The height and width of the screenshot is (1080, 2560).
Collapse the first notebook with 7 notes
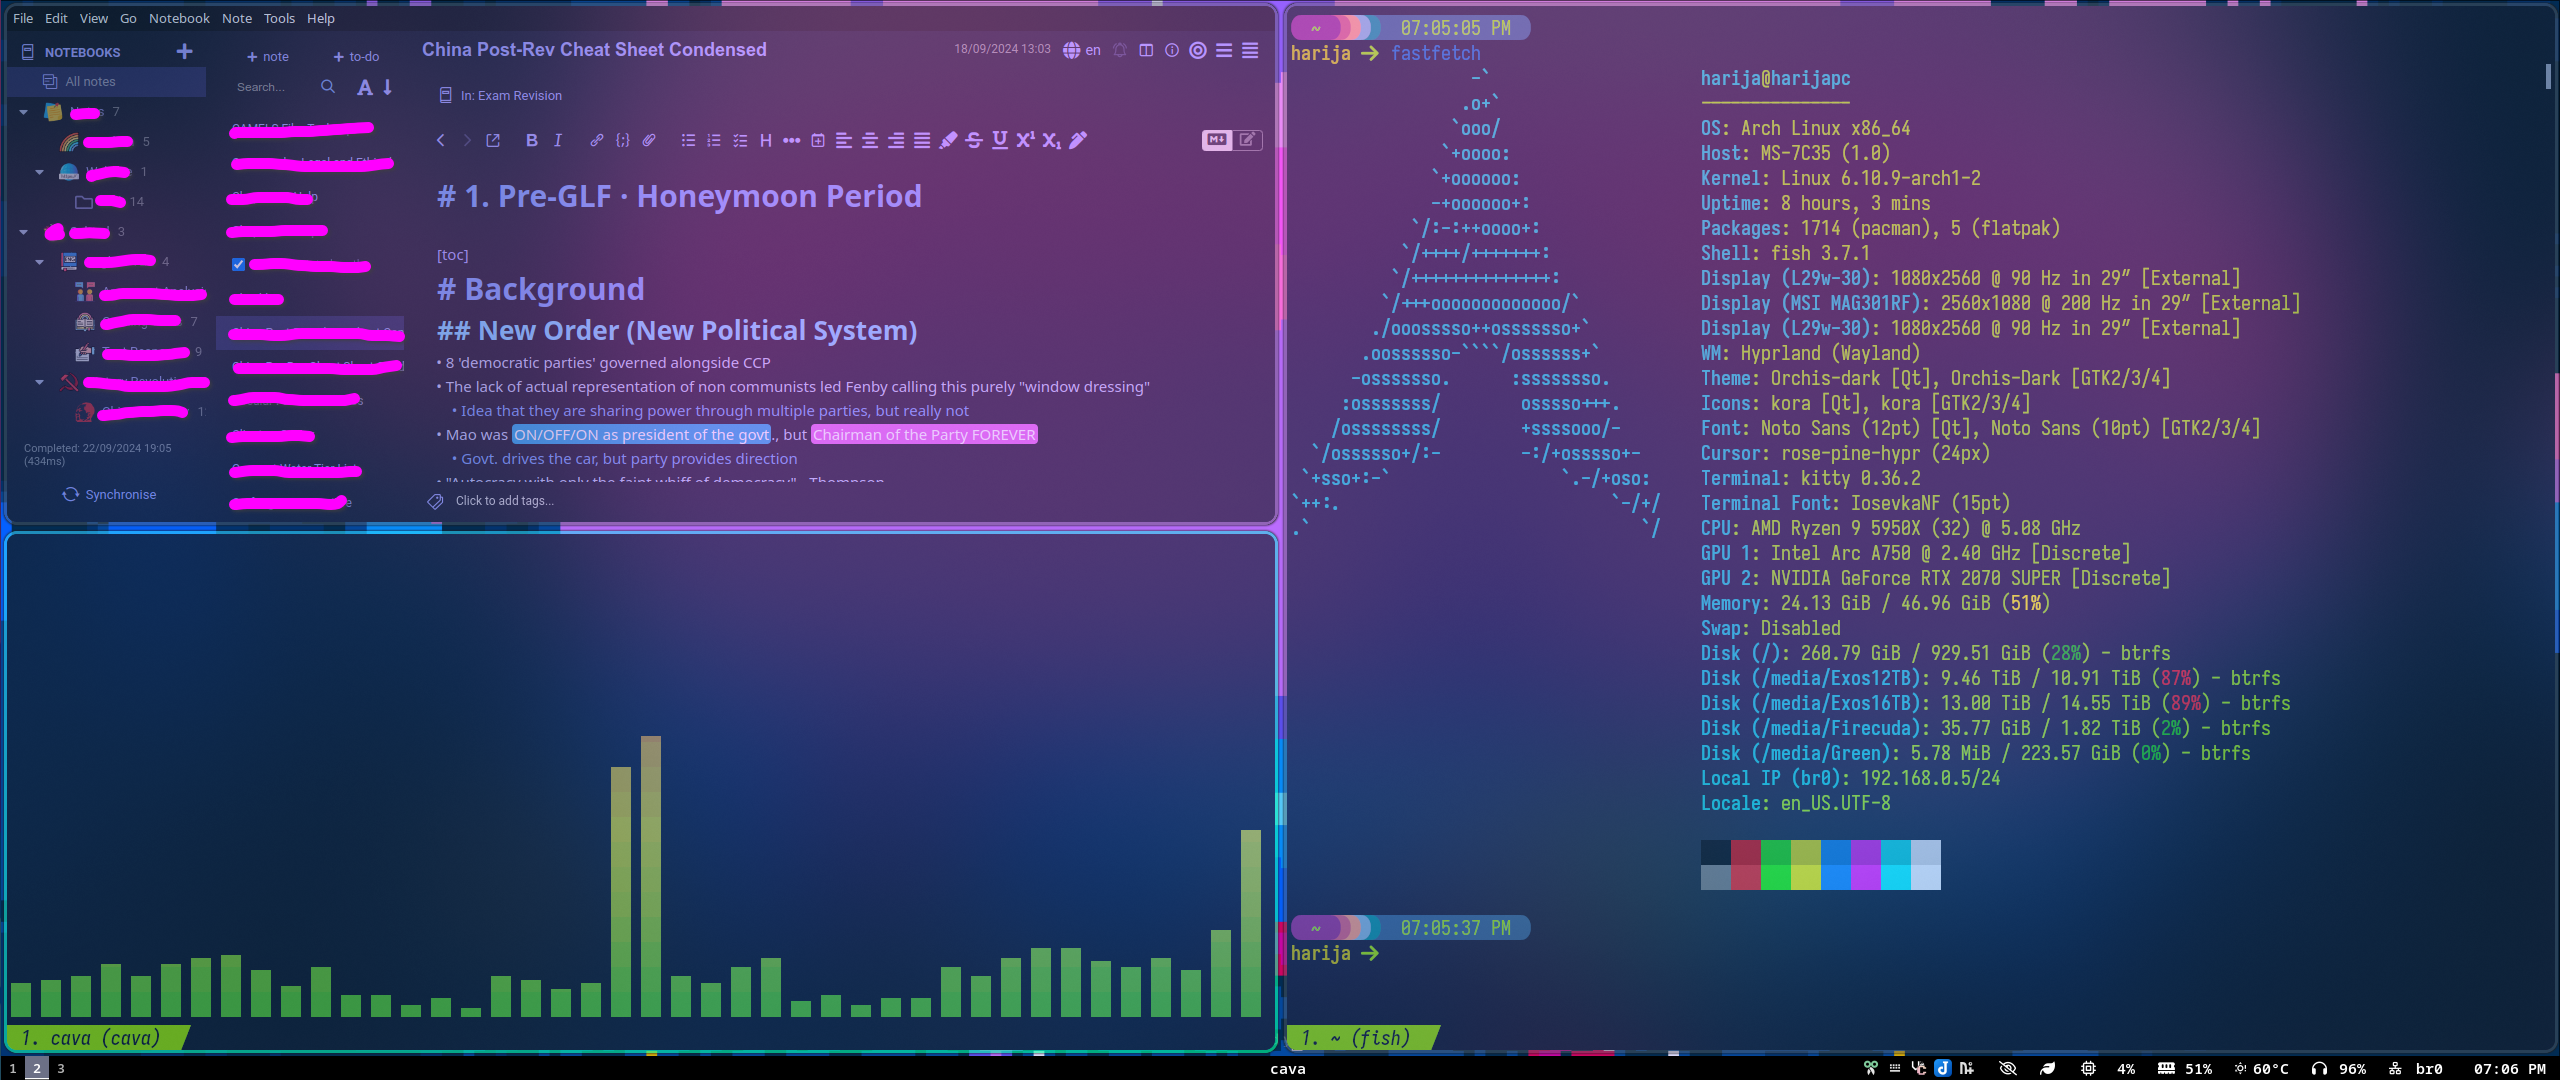(x=24, y=112)
